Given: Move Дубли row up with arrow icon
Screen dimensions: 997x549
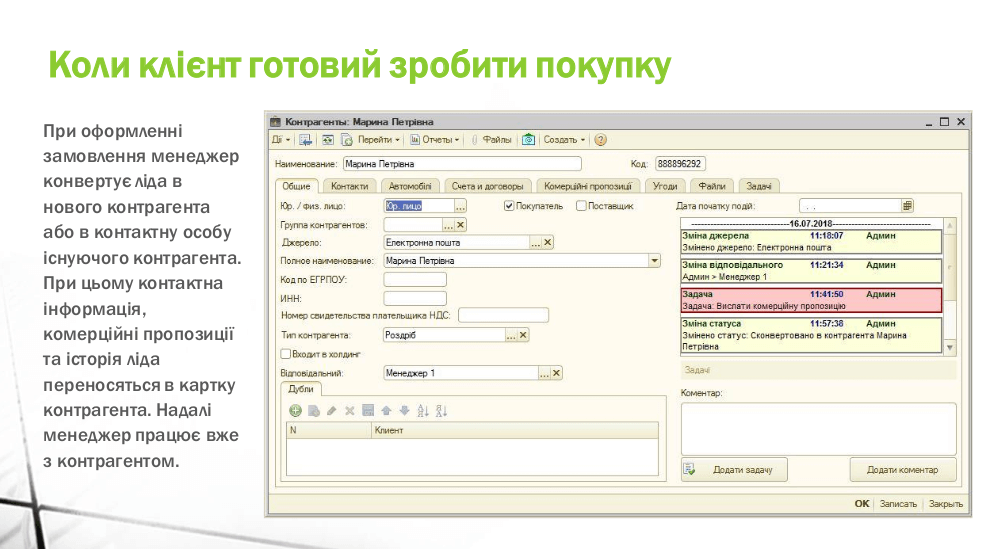Looking at the screenshot, I should (x=386, y=410).
